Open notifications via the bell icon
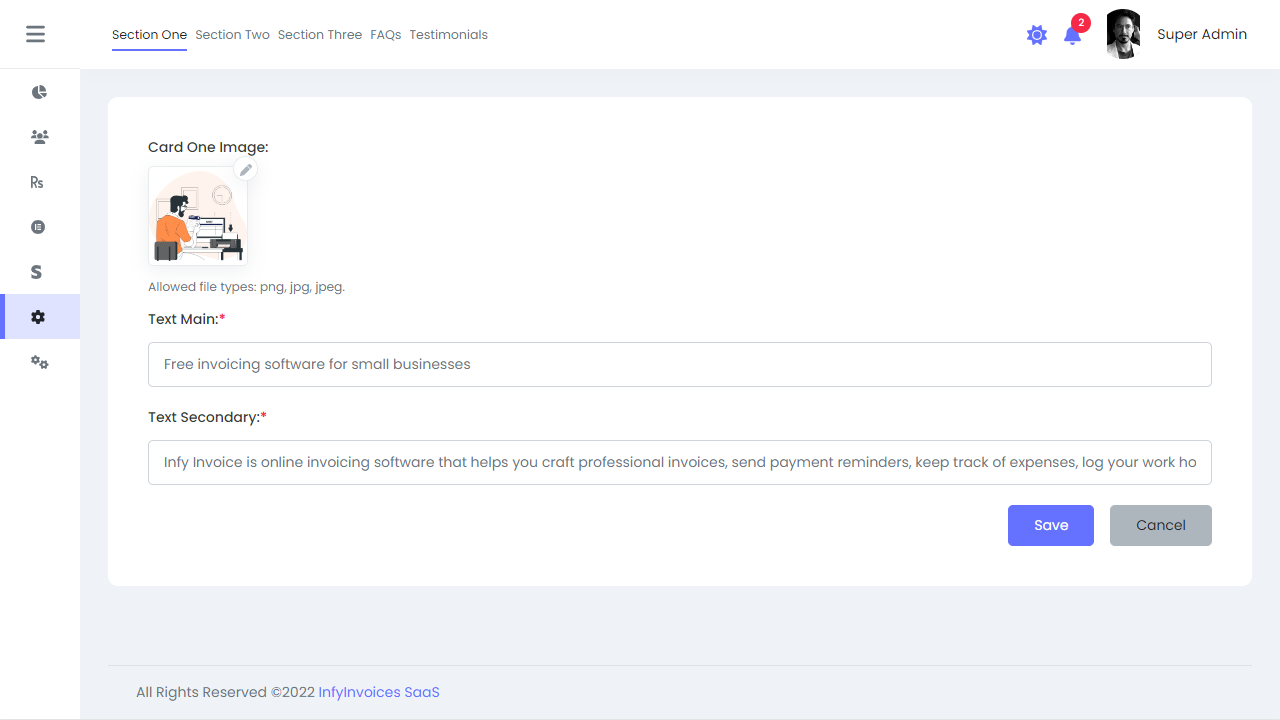The width and height of the screenshot is (1280, 720). [1072, 37]
